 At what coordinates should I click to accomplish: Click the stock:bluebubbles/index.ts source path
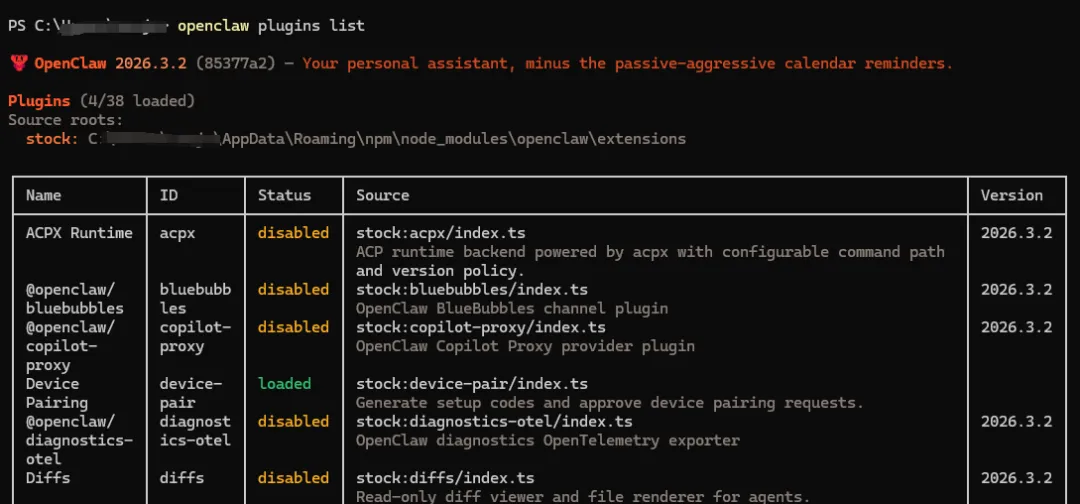[472, 290]
